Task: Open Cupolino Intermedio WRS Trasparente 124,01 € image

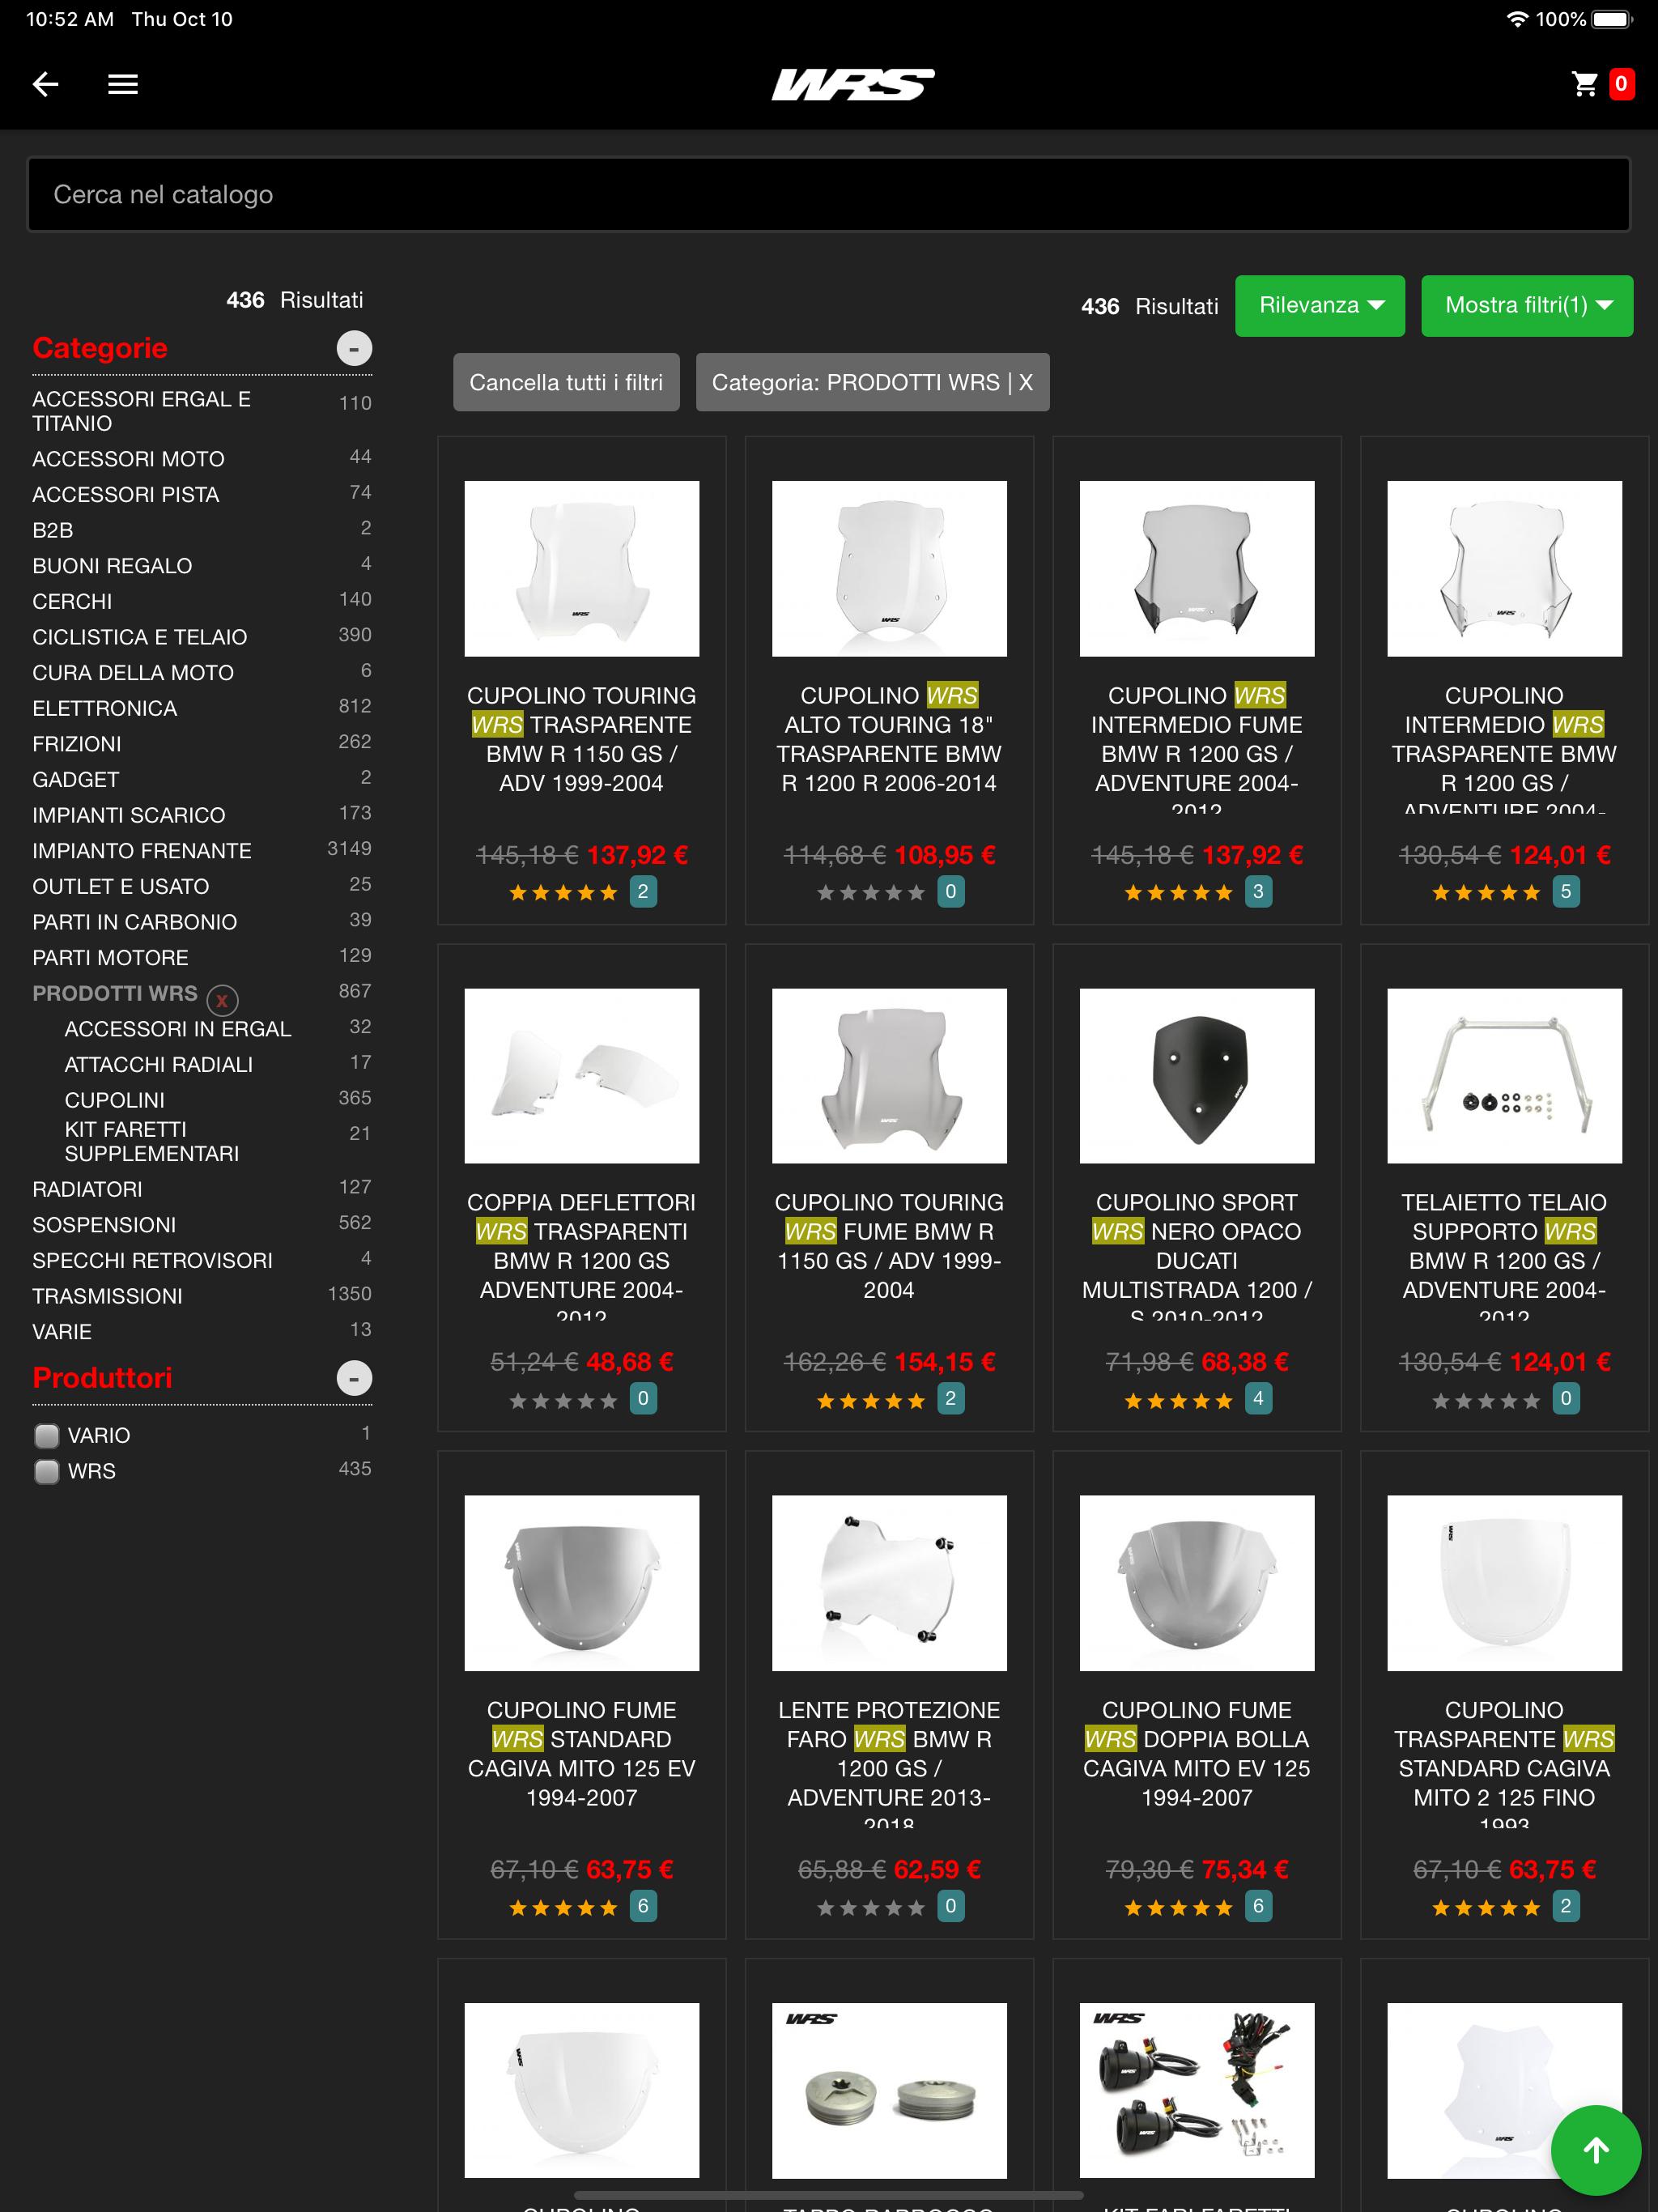Action: point(1504,569)
